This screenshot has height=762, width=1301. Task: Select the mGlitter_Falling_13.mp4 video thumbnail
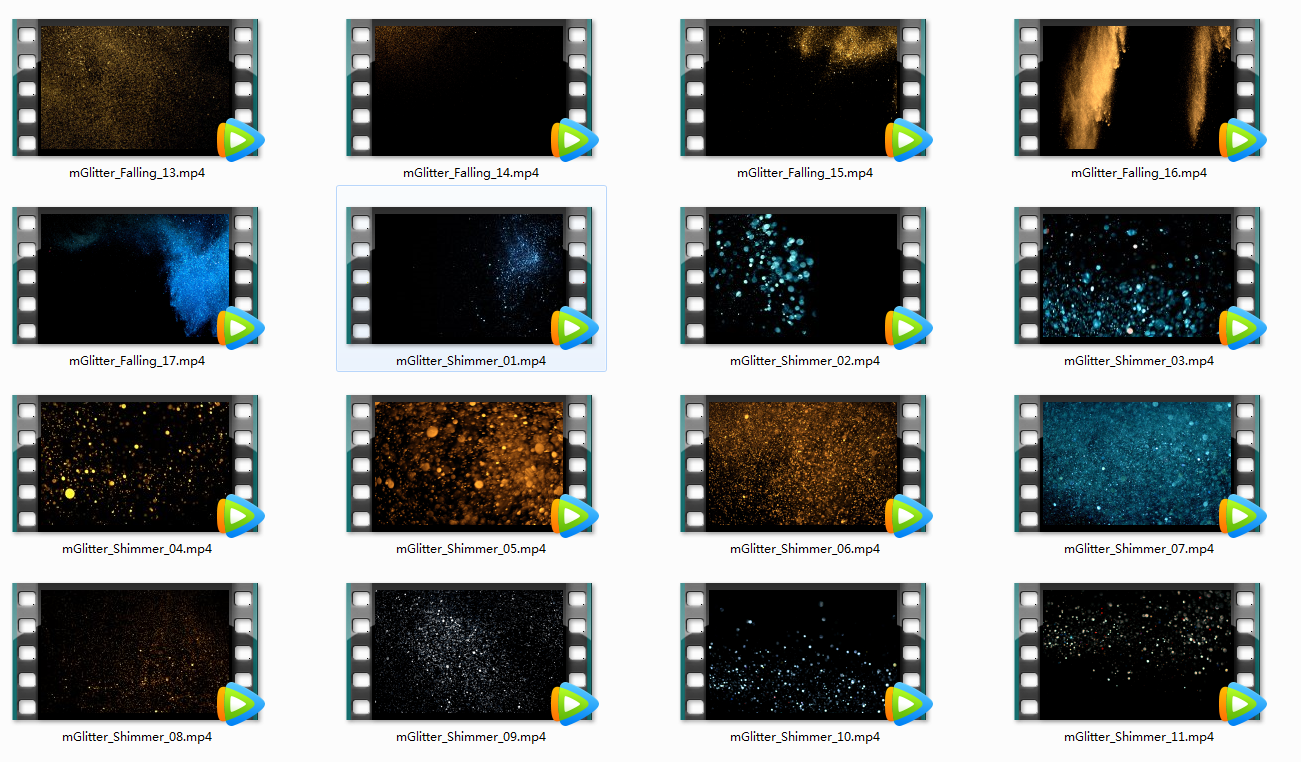click(136, 88)
